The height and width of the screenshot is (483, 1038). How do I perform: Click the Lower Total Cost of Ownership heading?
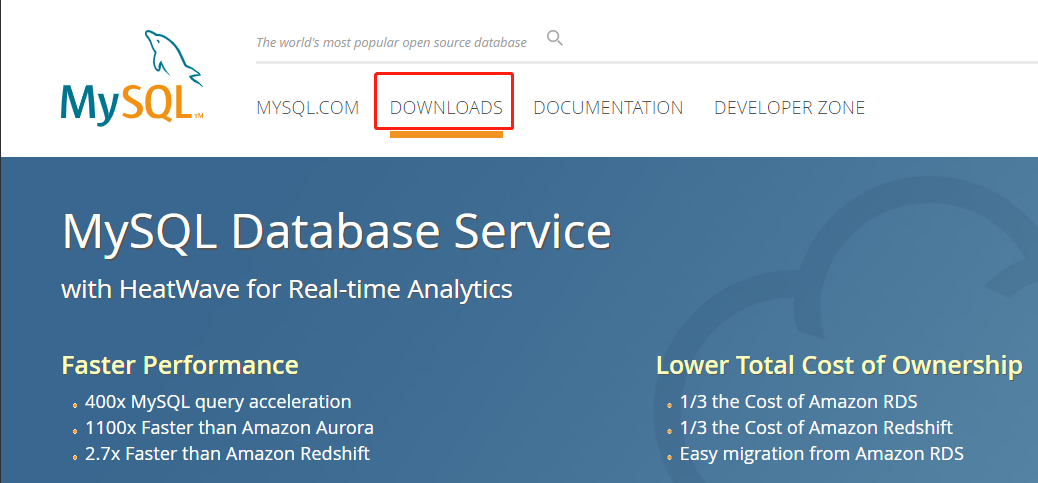point(839,365)
